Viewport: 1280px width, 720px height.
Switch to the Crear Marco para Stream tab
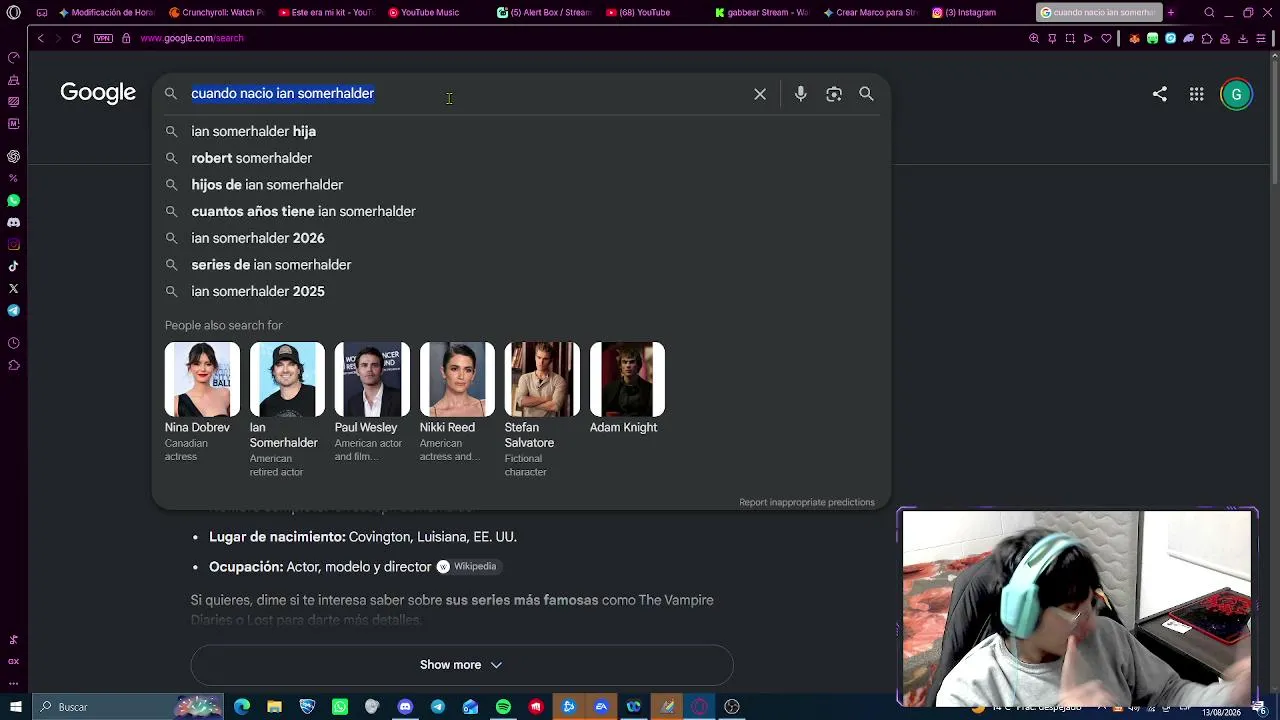point(870,13)
